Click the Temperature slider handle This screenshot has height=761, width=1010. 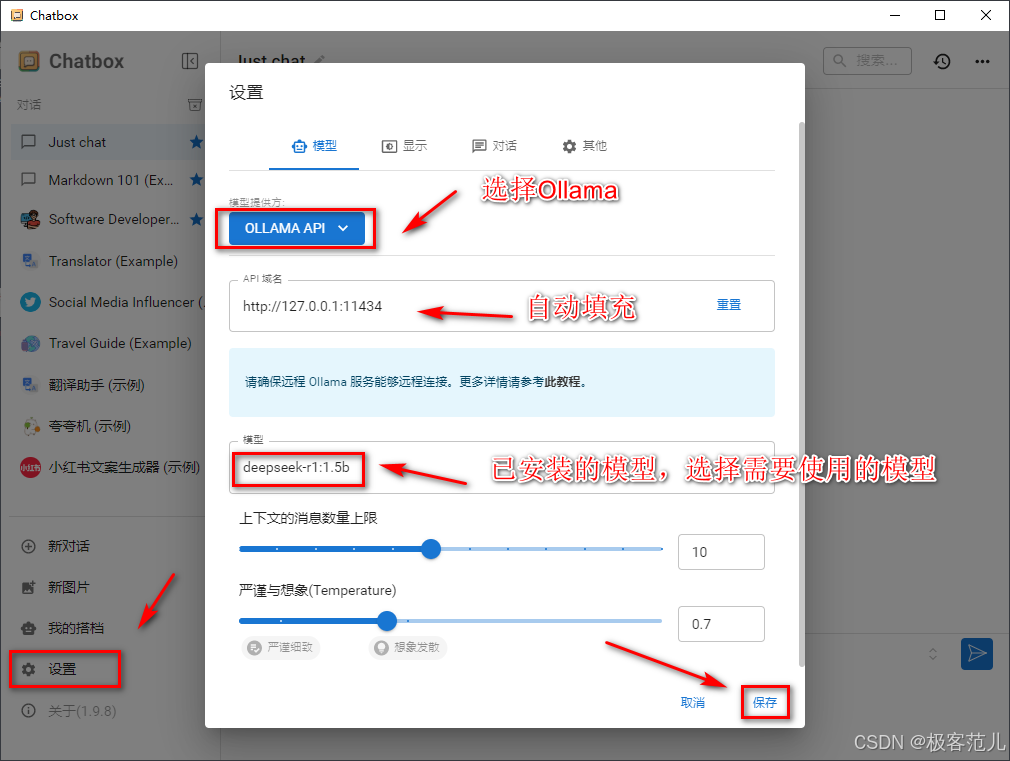(386, 621)
